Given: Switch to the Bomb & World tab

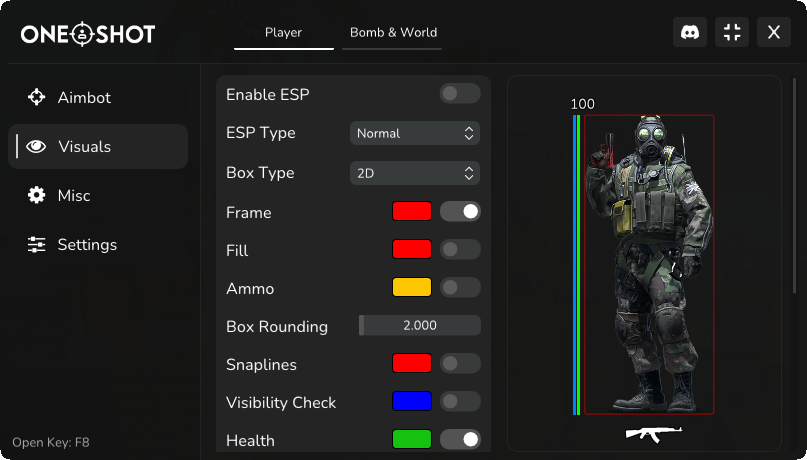Looking at the screenshot, I should pyautogui.click(x=393, y=33).
